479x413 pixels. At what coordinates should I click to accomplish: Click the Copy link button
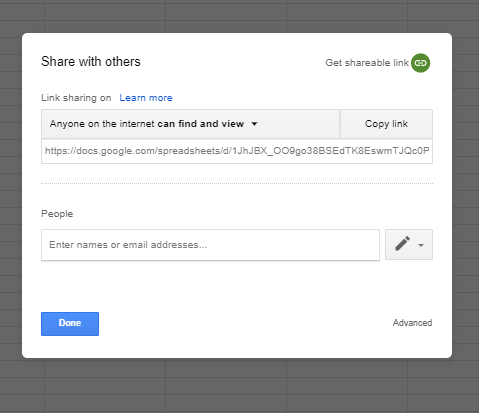[386, 124]
